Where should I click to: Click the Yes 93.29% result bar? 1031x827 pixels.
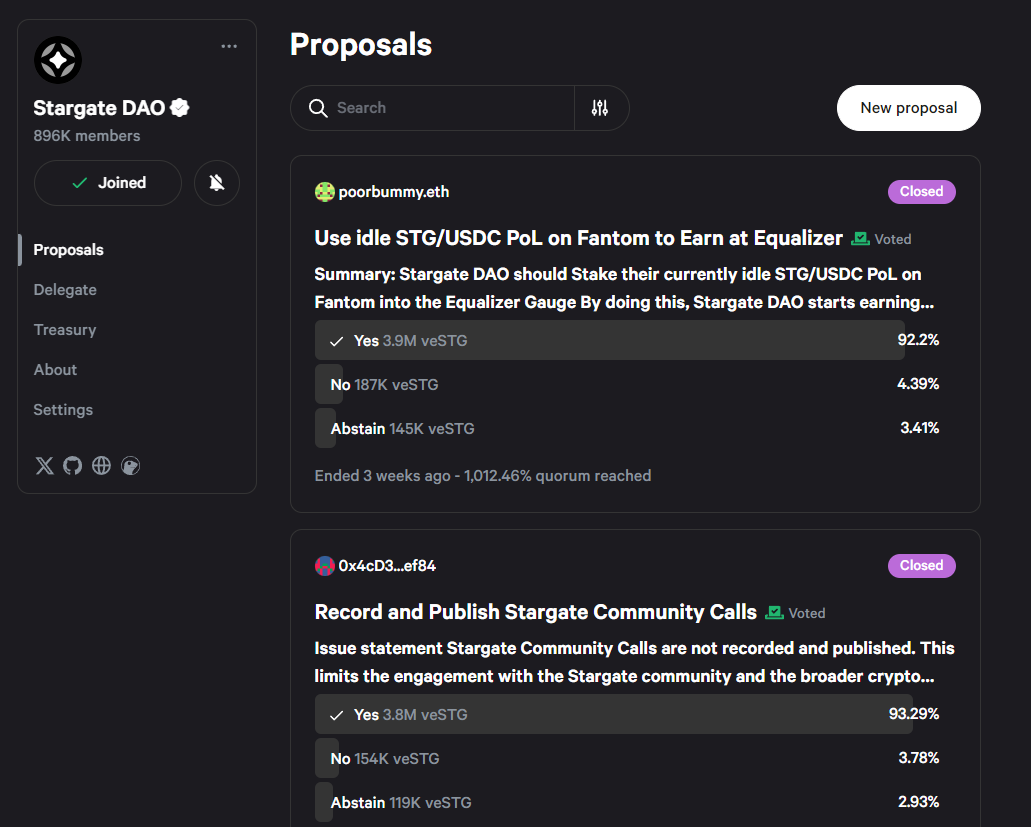[x=613, y=714]
